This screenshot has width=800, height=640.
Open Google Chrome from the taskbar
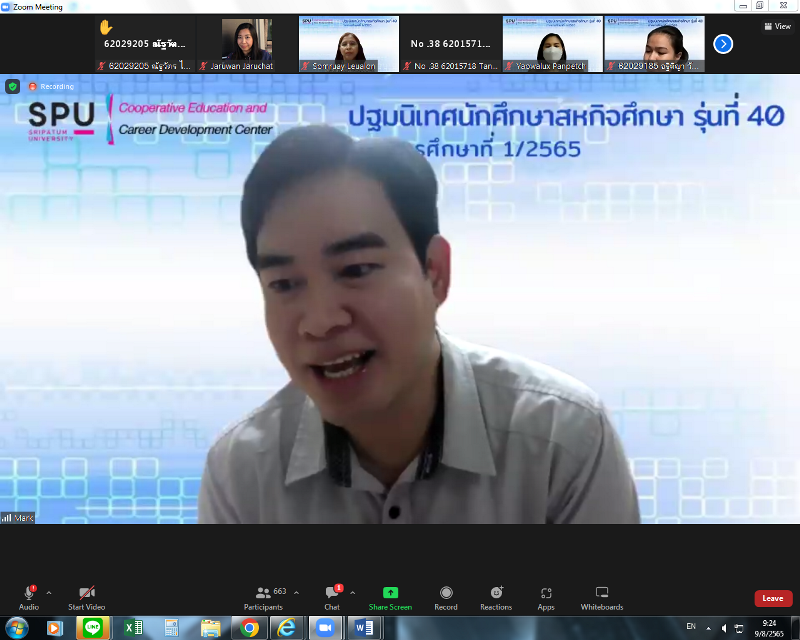click(249, 627)
